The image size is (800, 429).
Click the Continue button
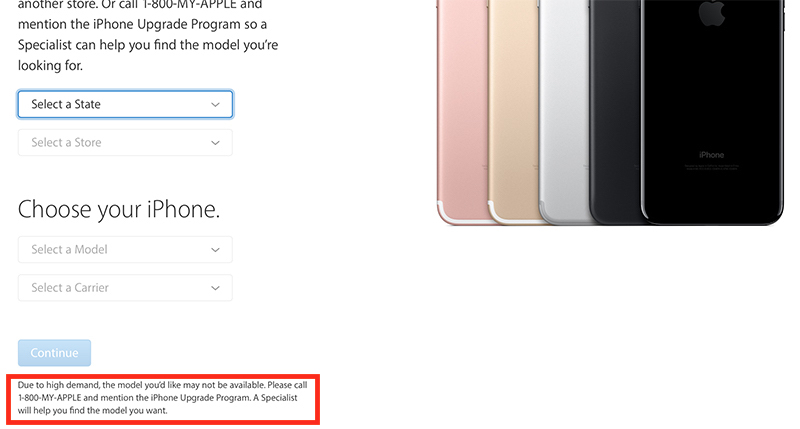pos(54,353)
